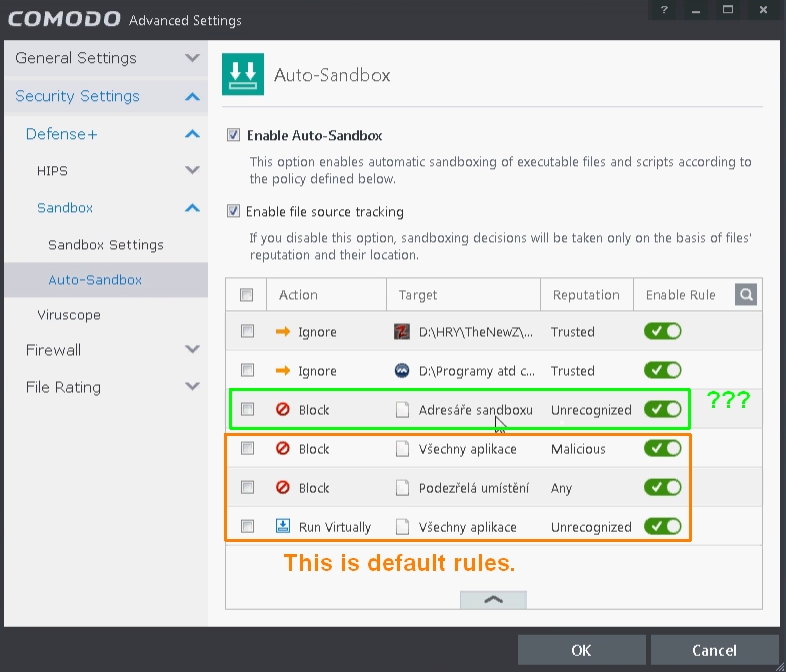Screen dimensions: 786x672
Task: Click the Run Virtually icon in last rule
Action: [282, 527]
